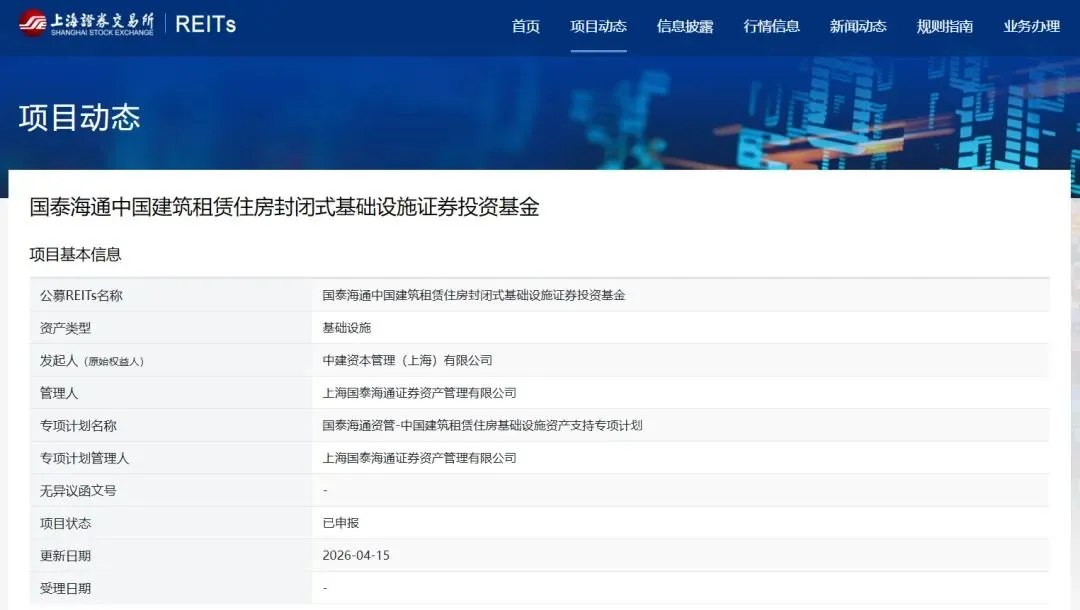Select the 项目动态 nav tab
Viewport: 1080px width, 610px height.
599,26
